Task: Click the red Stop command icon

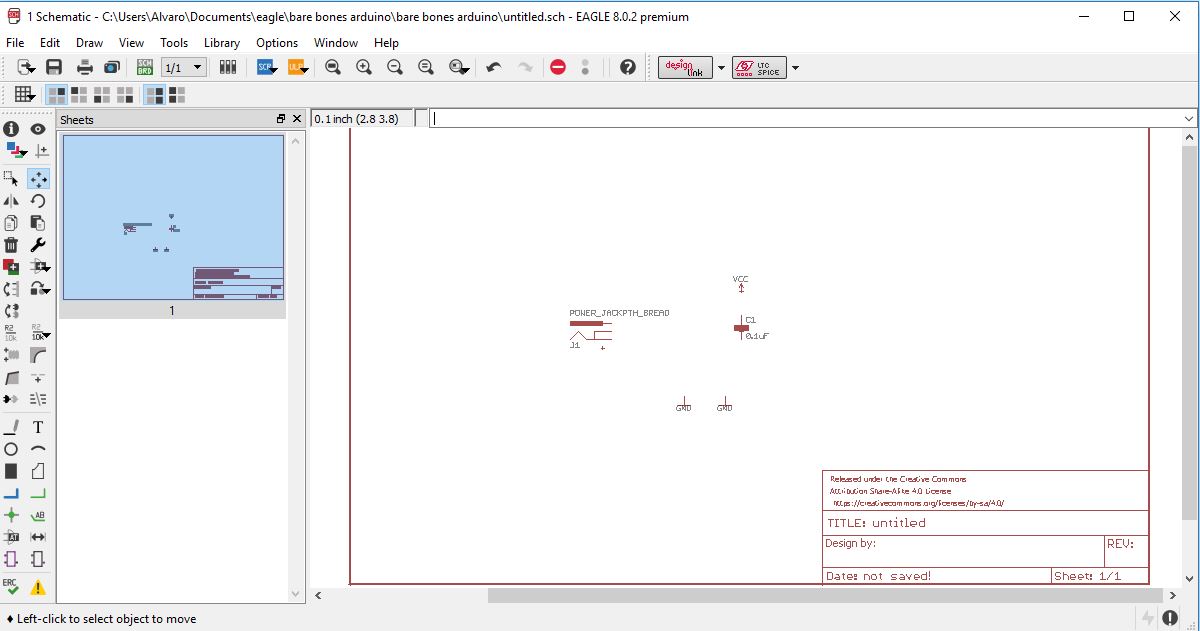Action: click(558, 67)
